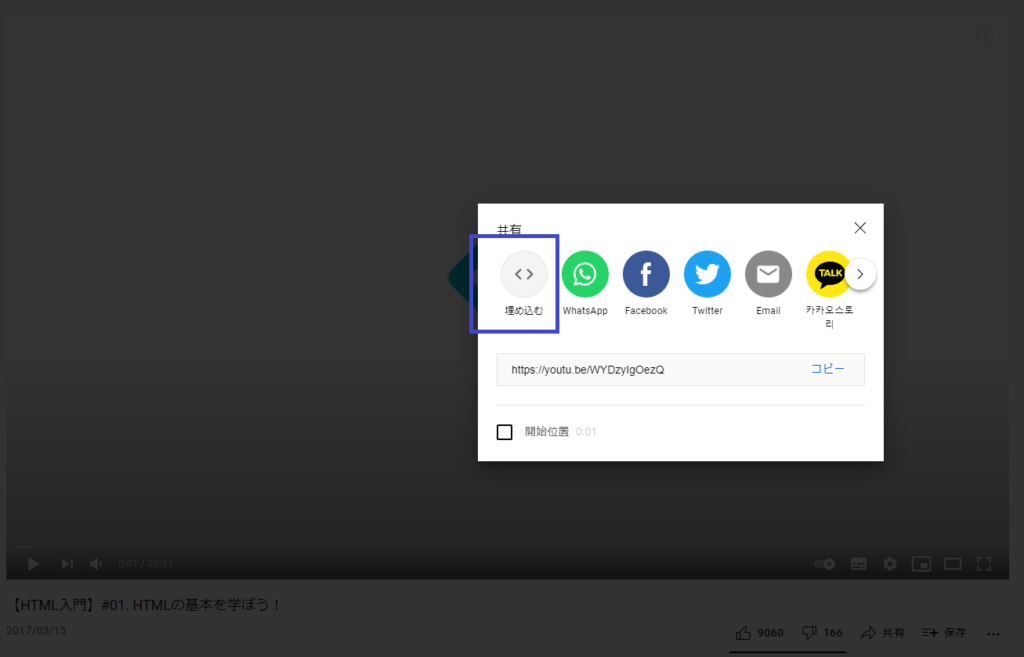Share the video via WhatsApp
The image size is (1024, 657).
[585, 274]
